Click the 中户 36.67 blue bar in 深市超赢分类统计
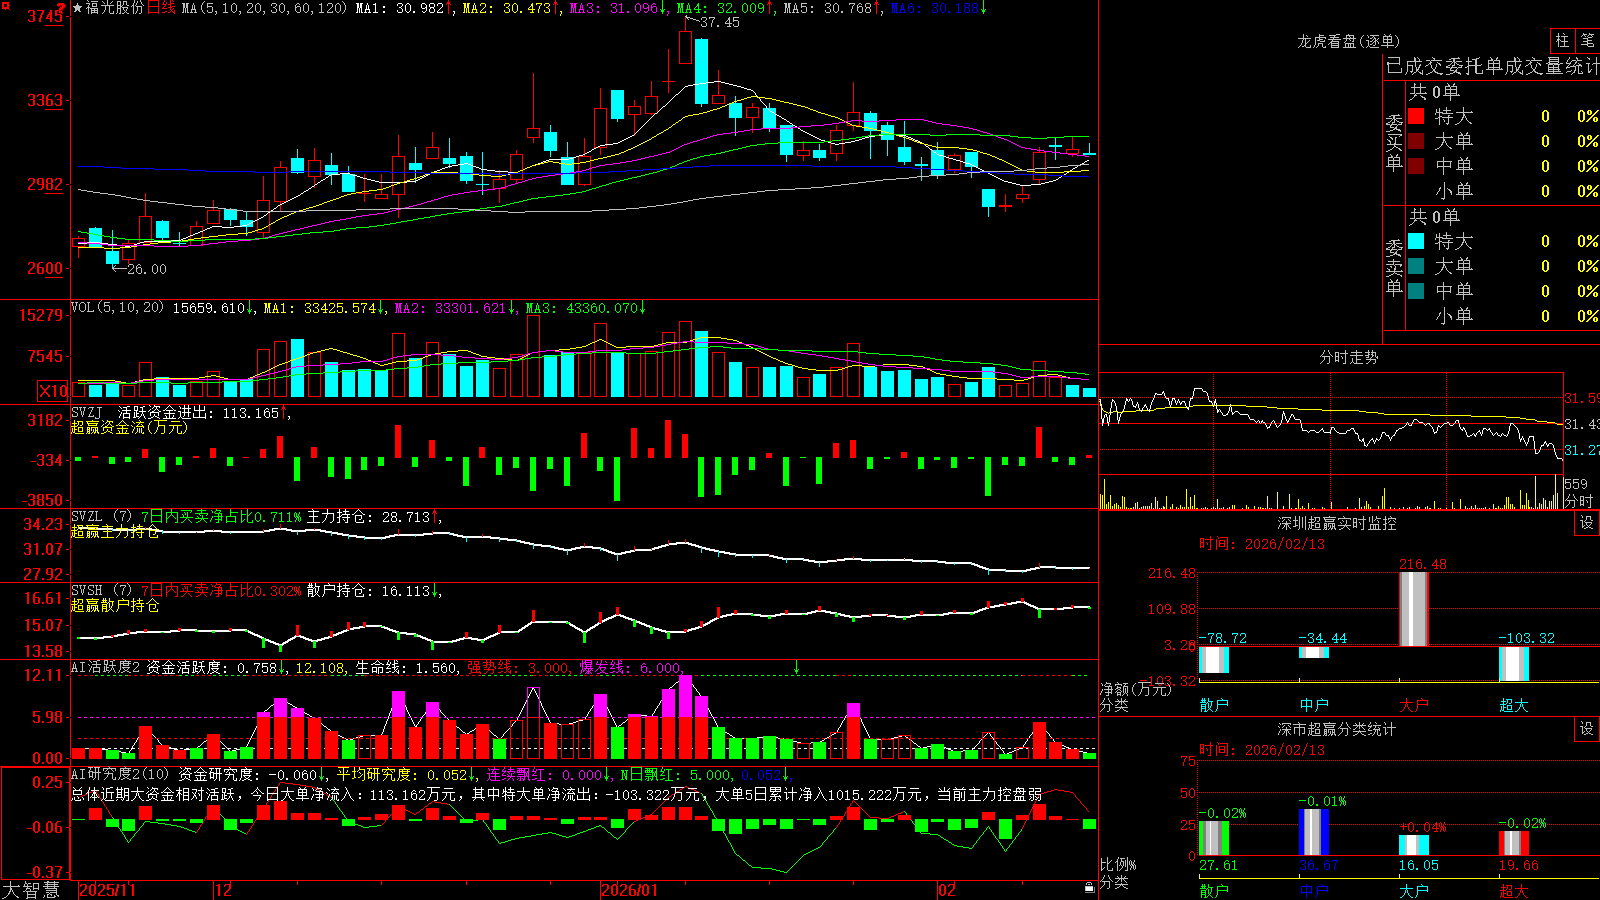 point(1313,832)
